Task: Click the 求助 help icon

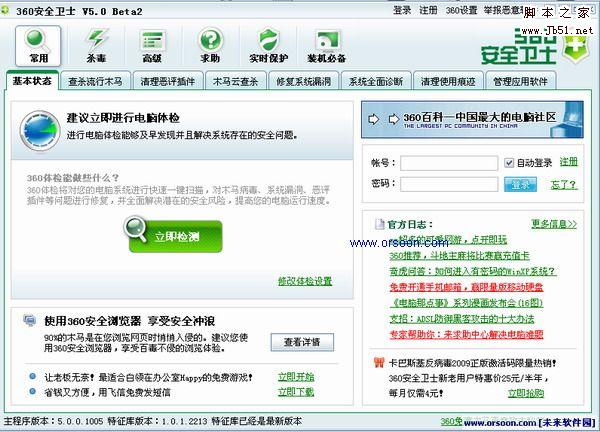Action: [209, 45]
